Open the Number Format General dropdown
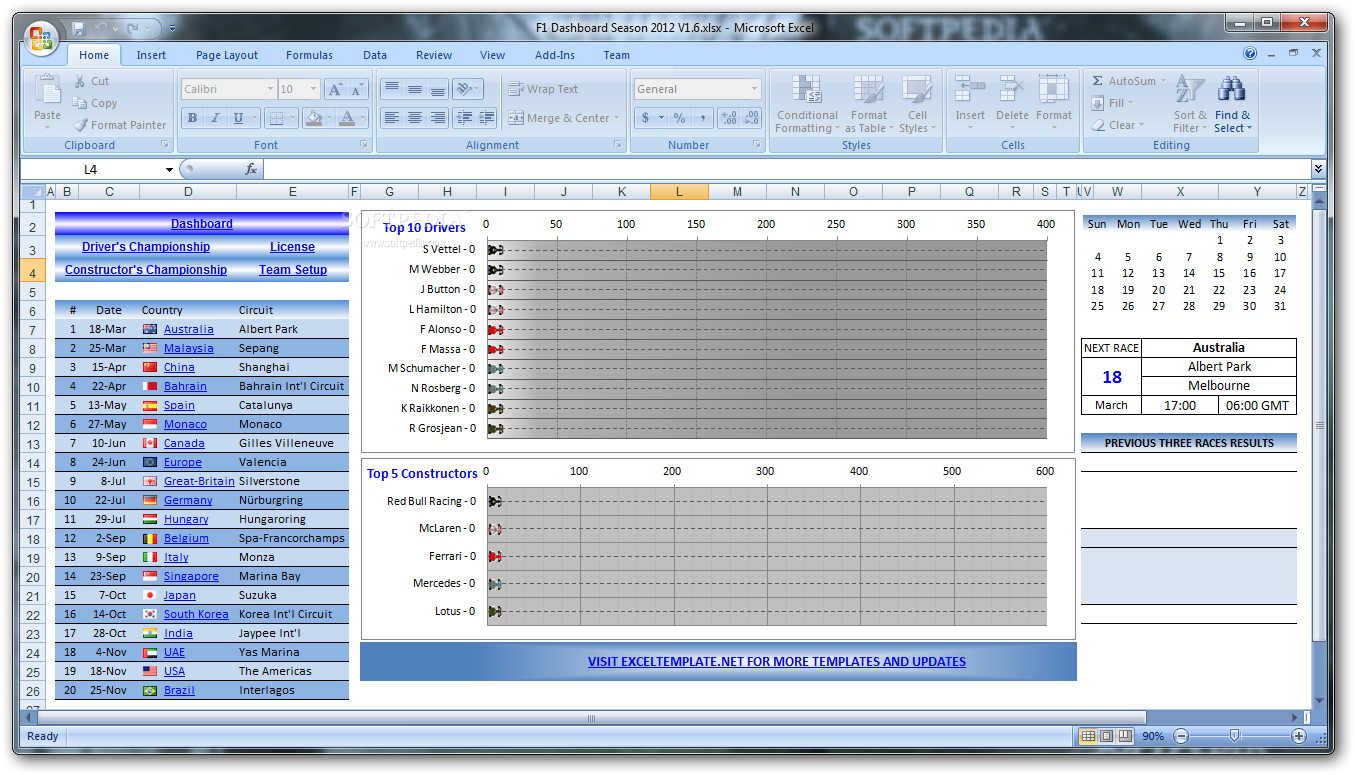This screenshot has width=1355, height=775. click(755, 89)
